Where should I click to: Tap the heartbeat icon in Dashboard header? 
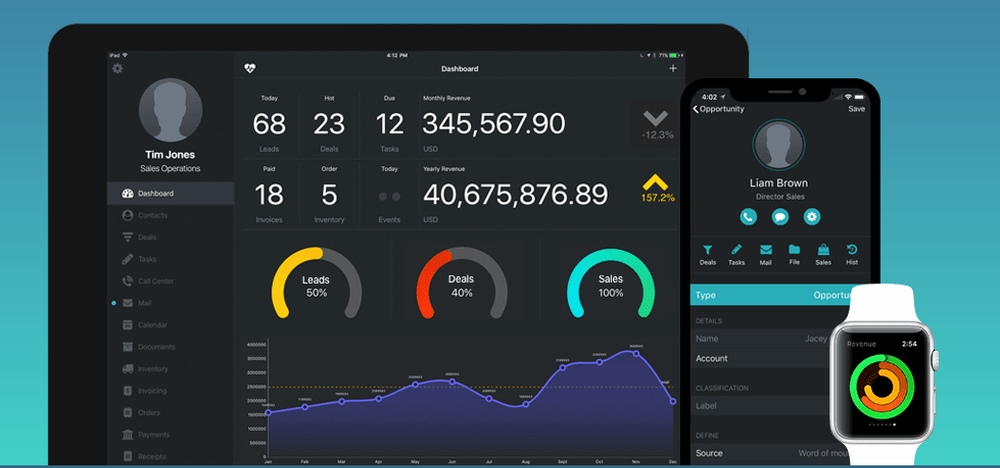(x=249, y=68)
